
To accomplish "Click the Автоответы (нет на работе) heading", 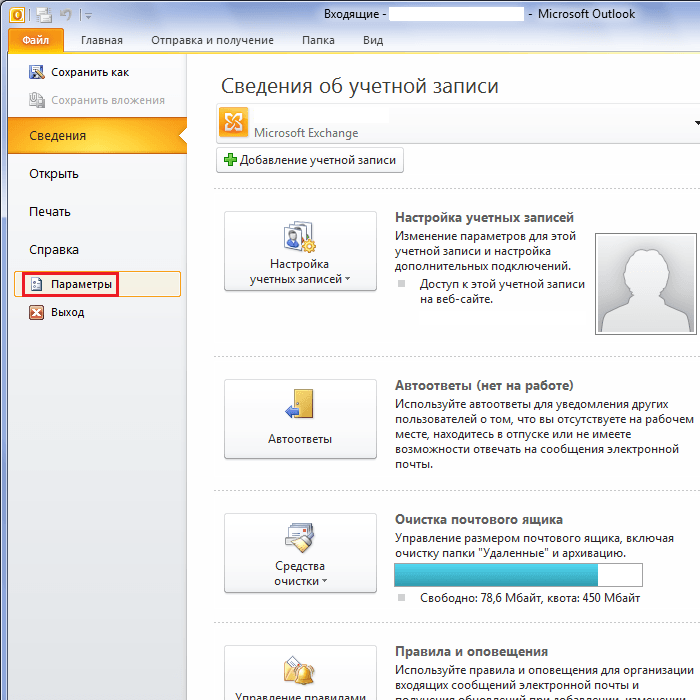I will pos(484,385).
